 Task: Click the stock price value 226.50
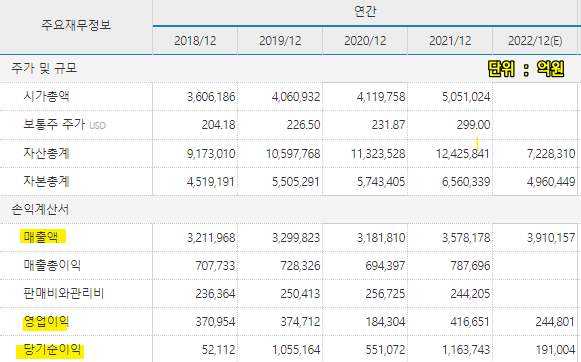pyautogui.click(x=303, y=125)
